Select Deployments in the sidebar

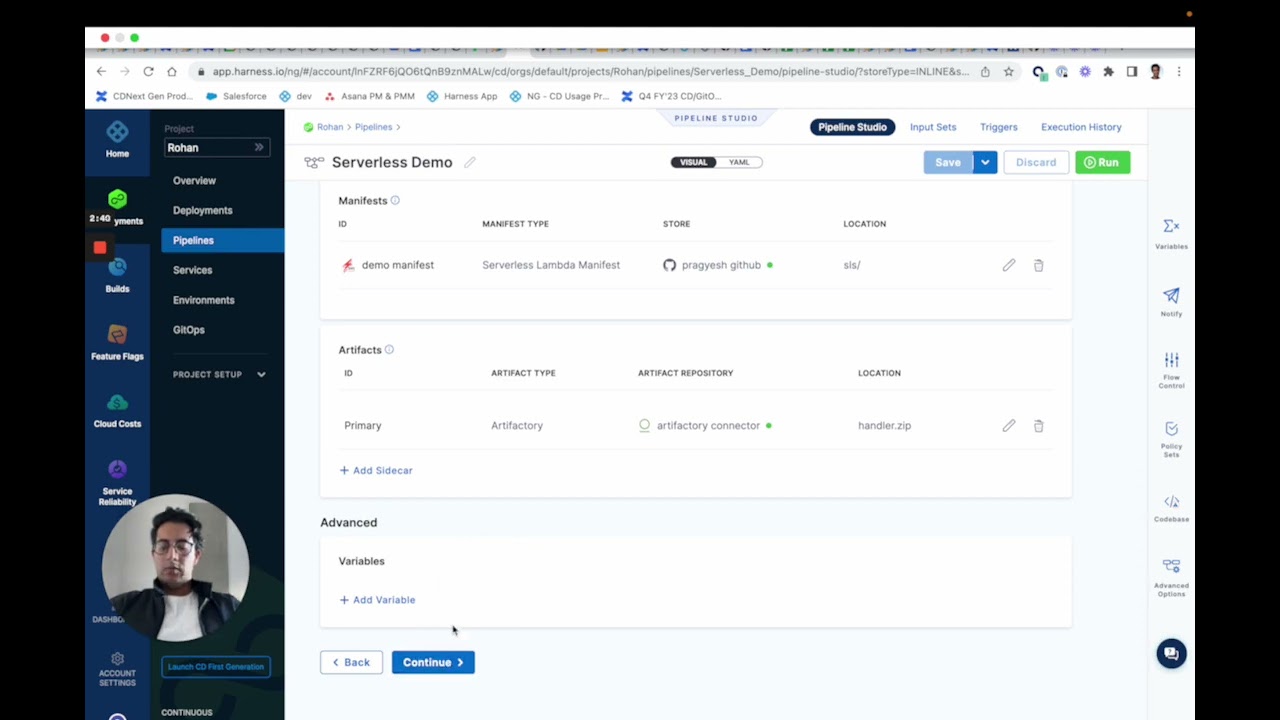[202, 211]
